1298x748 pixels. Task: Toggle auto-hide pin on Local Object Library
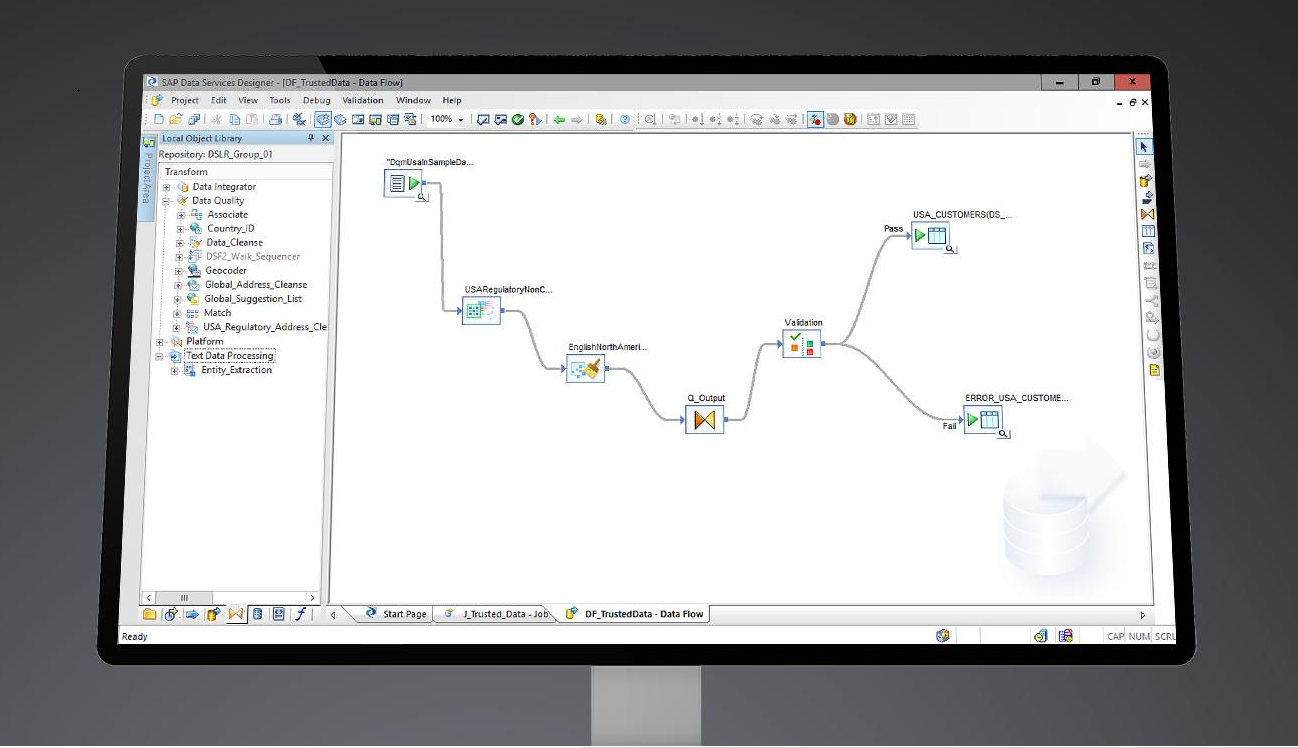[x=311, y=139]
